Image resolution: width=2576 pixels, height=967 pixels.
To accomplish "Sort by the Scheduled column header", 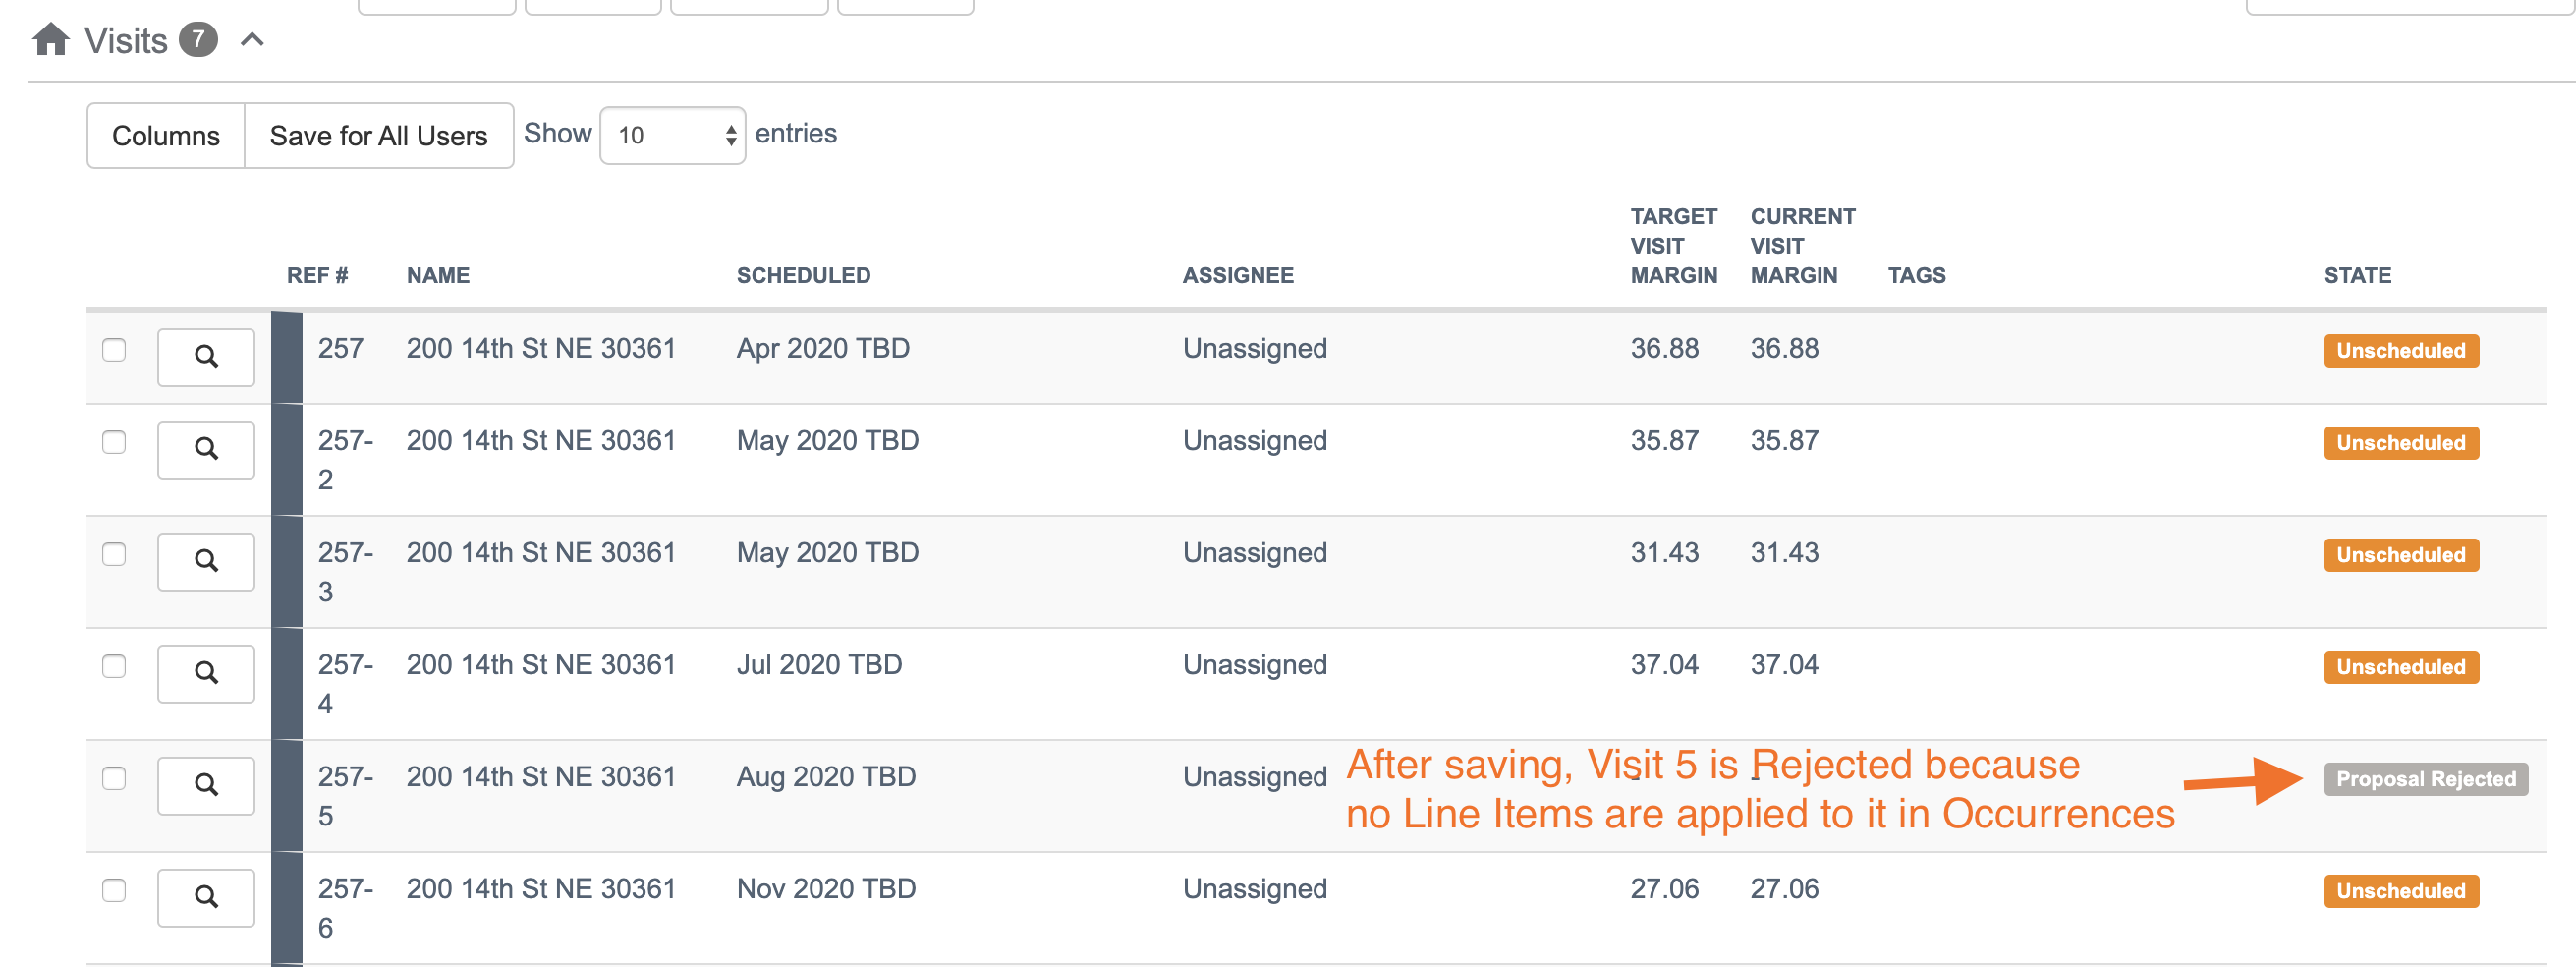I will 803,275.
